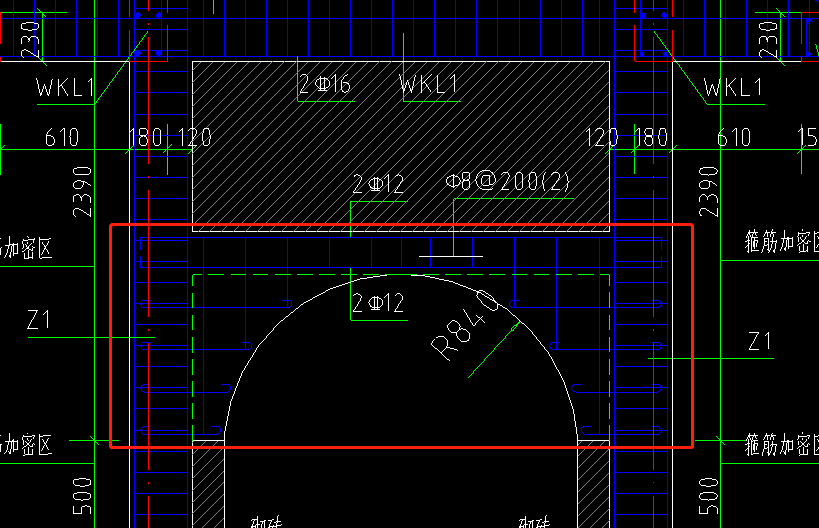Select the WKL1 beam label at far left
The image size is (819, 528).
coord(65,87)
